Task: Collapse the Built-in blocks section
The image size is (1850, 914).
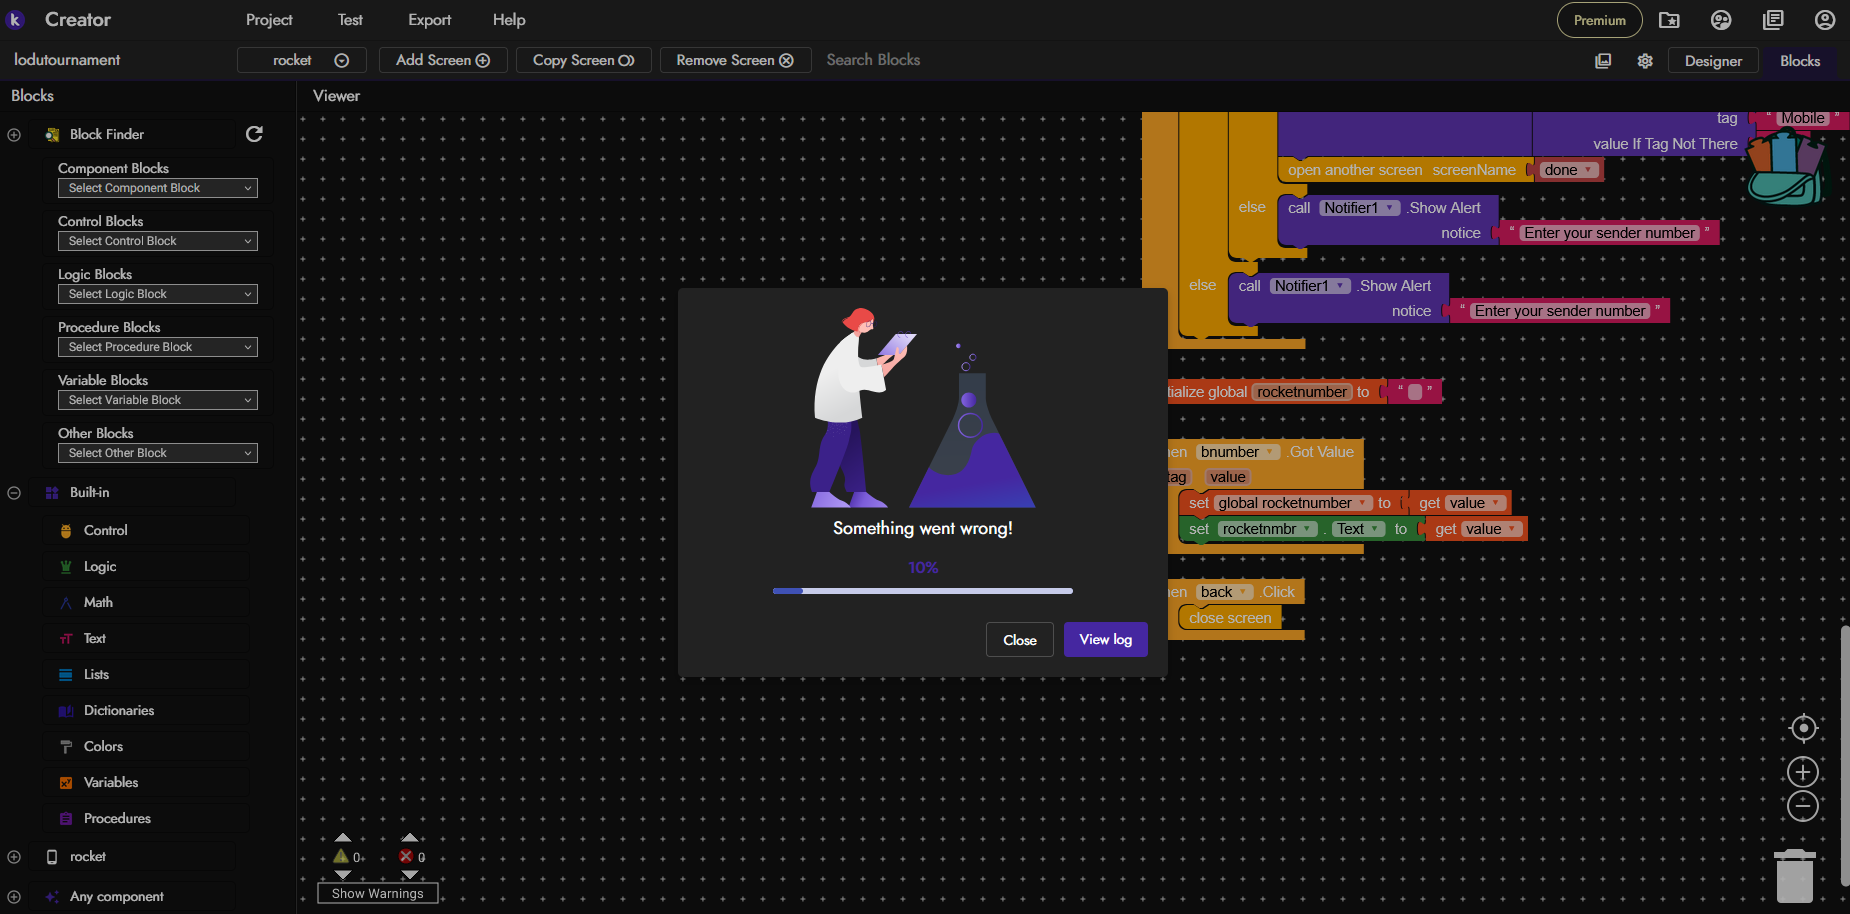Action: click(14, 493)
